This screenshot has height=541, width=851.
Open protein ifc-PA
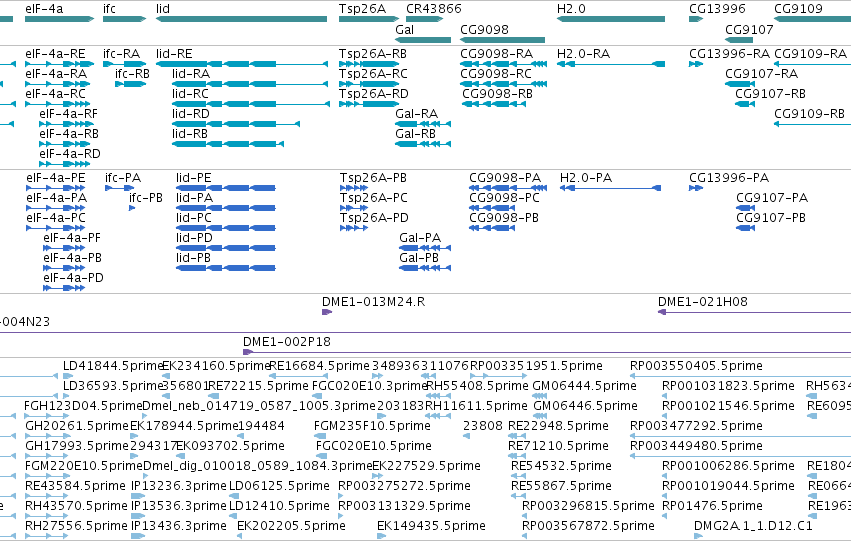123,178
